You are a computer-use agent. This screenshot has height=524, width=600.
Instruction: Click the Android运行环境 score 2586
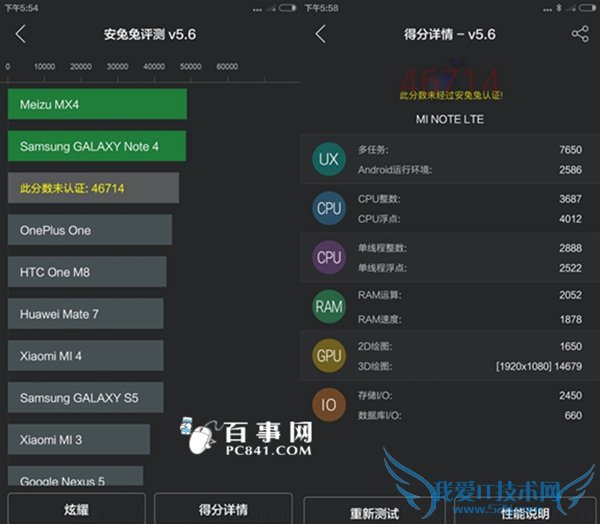coord(570,170)
